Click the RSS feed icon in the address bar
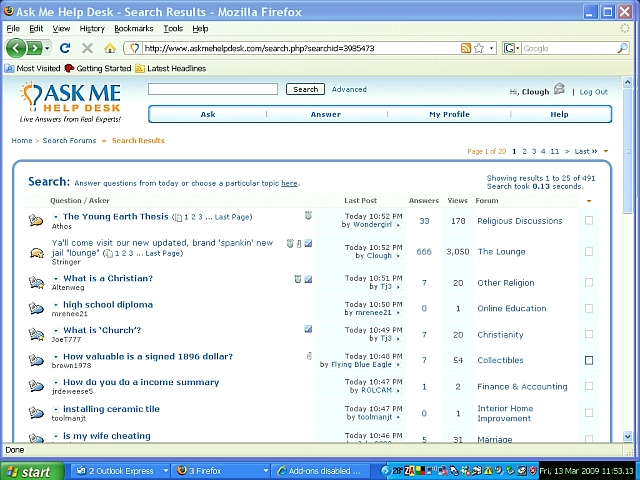 466,48
